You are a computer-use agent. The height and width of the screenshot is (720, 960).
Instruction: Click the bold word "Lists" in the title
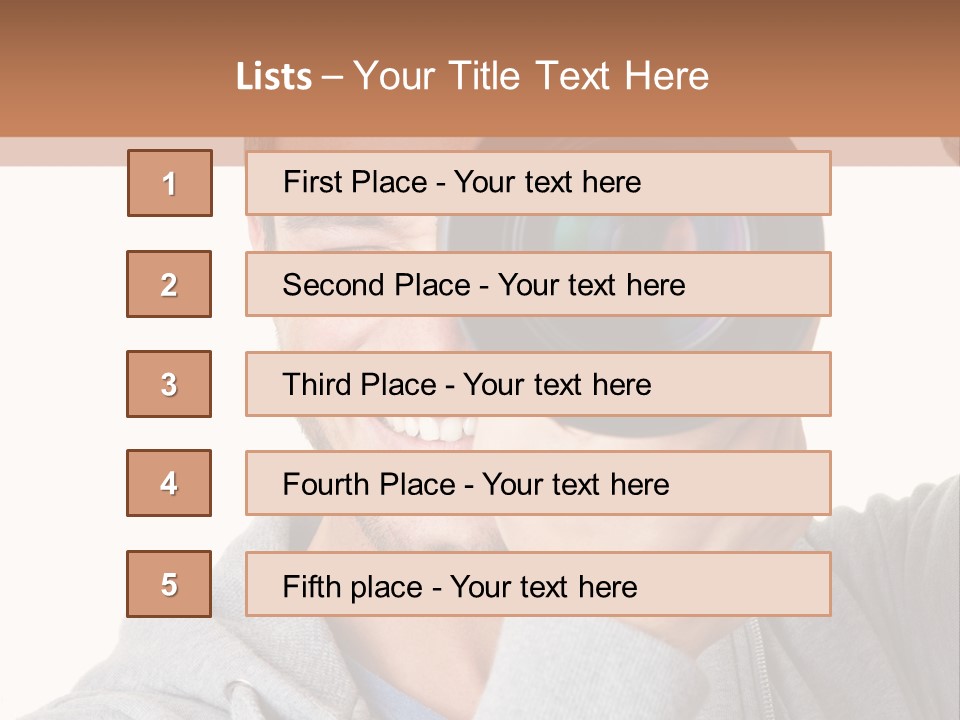pyautogui.click(x=274, y=77)
